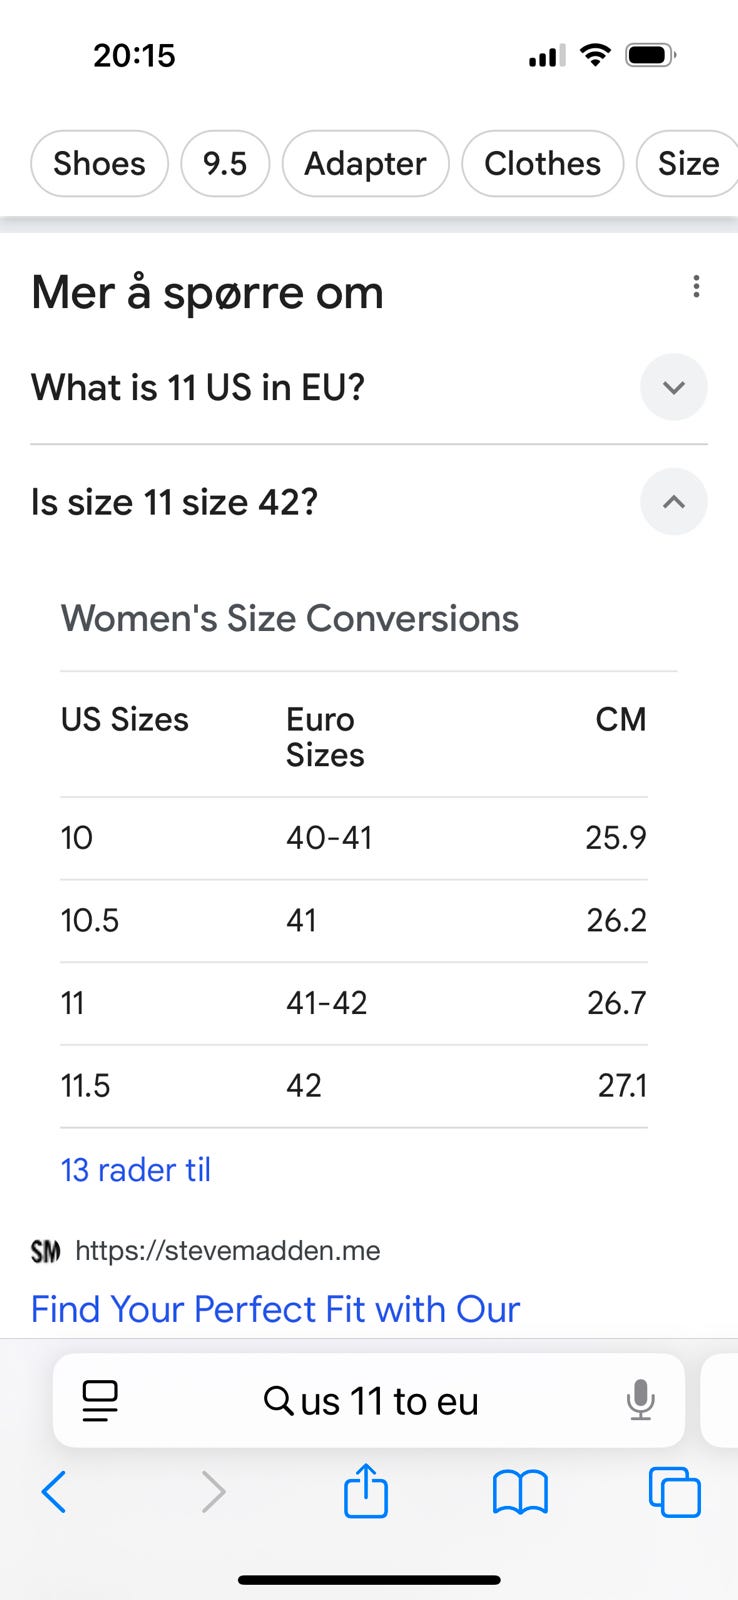Select the Size filter chip
738x1600 pixels.
(x=688, y=164)
